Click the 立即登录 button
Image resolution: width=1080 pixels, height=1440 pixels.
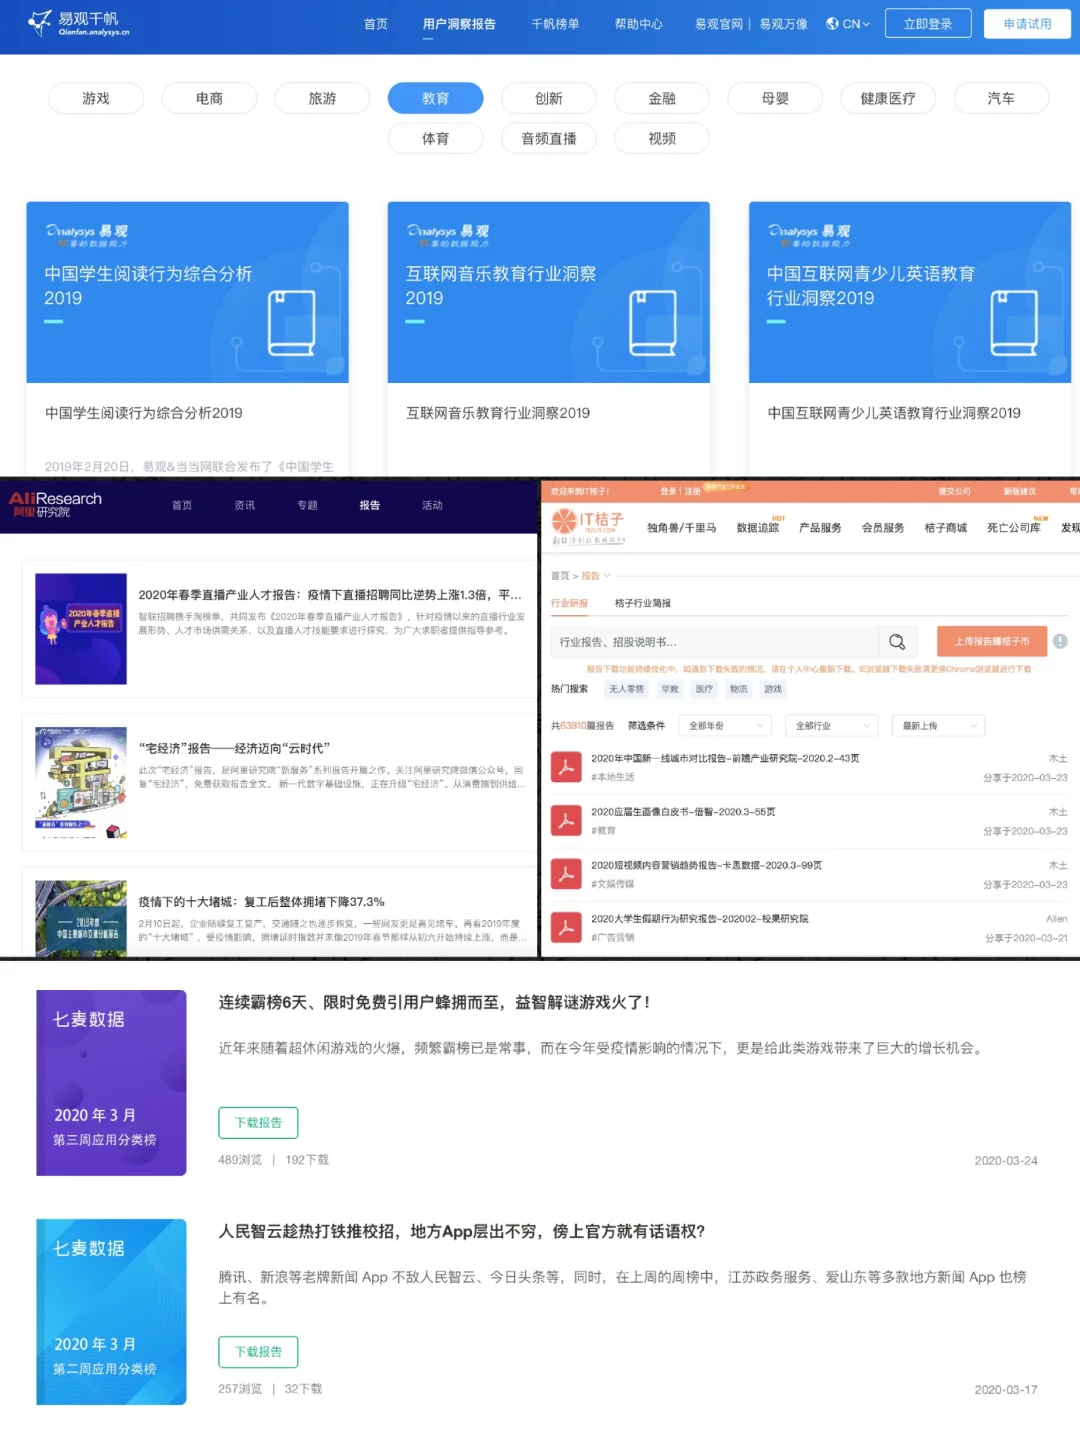click(x=928, y=24)
